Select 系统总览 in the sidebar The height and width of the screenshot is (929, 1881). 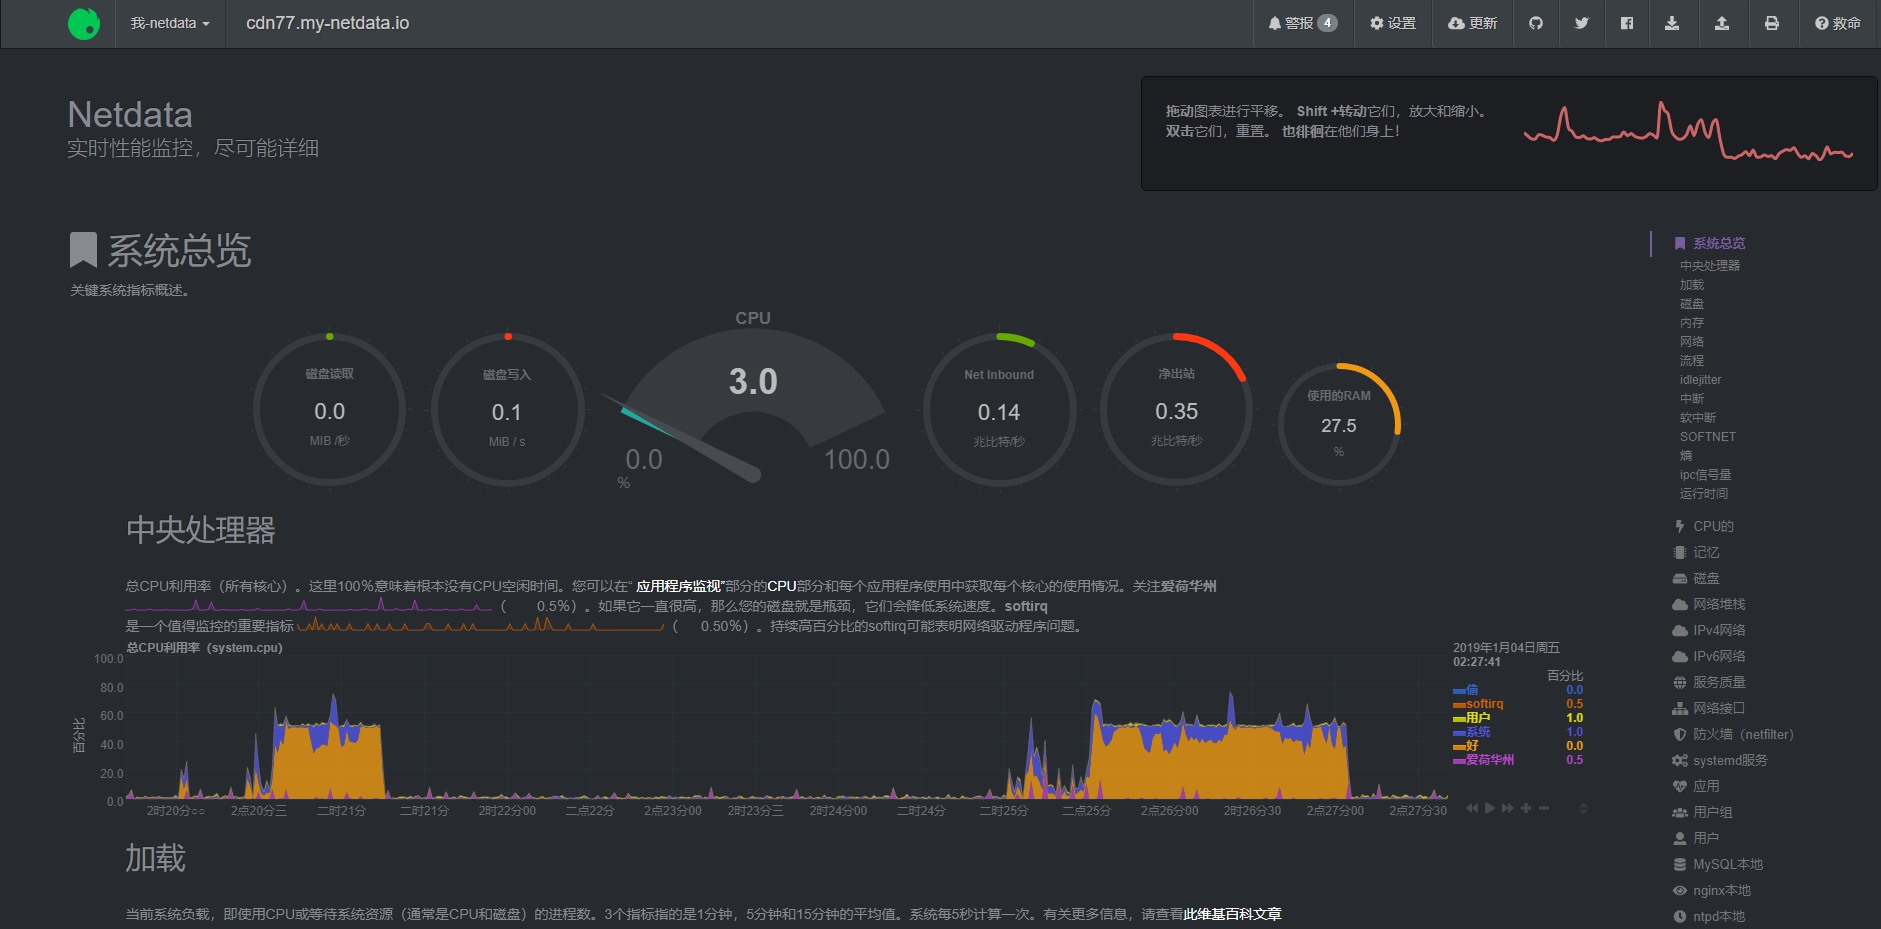point(1719,243)
